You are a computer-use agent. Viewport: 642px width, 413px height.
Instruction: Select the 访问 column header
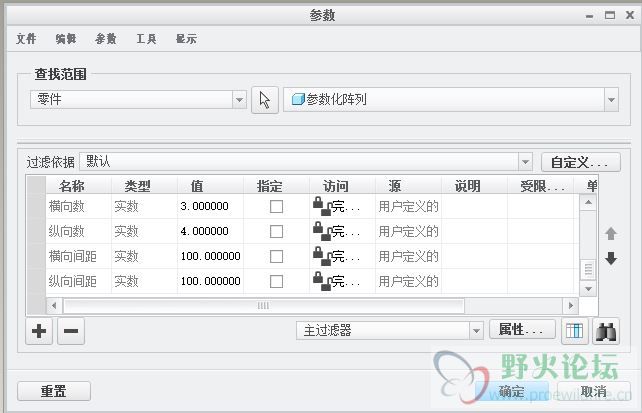coord(342,186)
